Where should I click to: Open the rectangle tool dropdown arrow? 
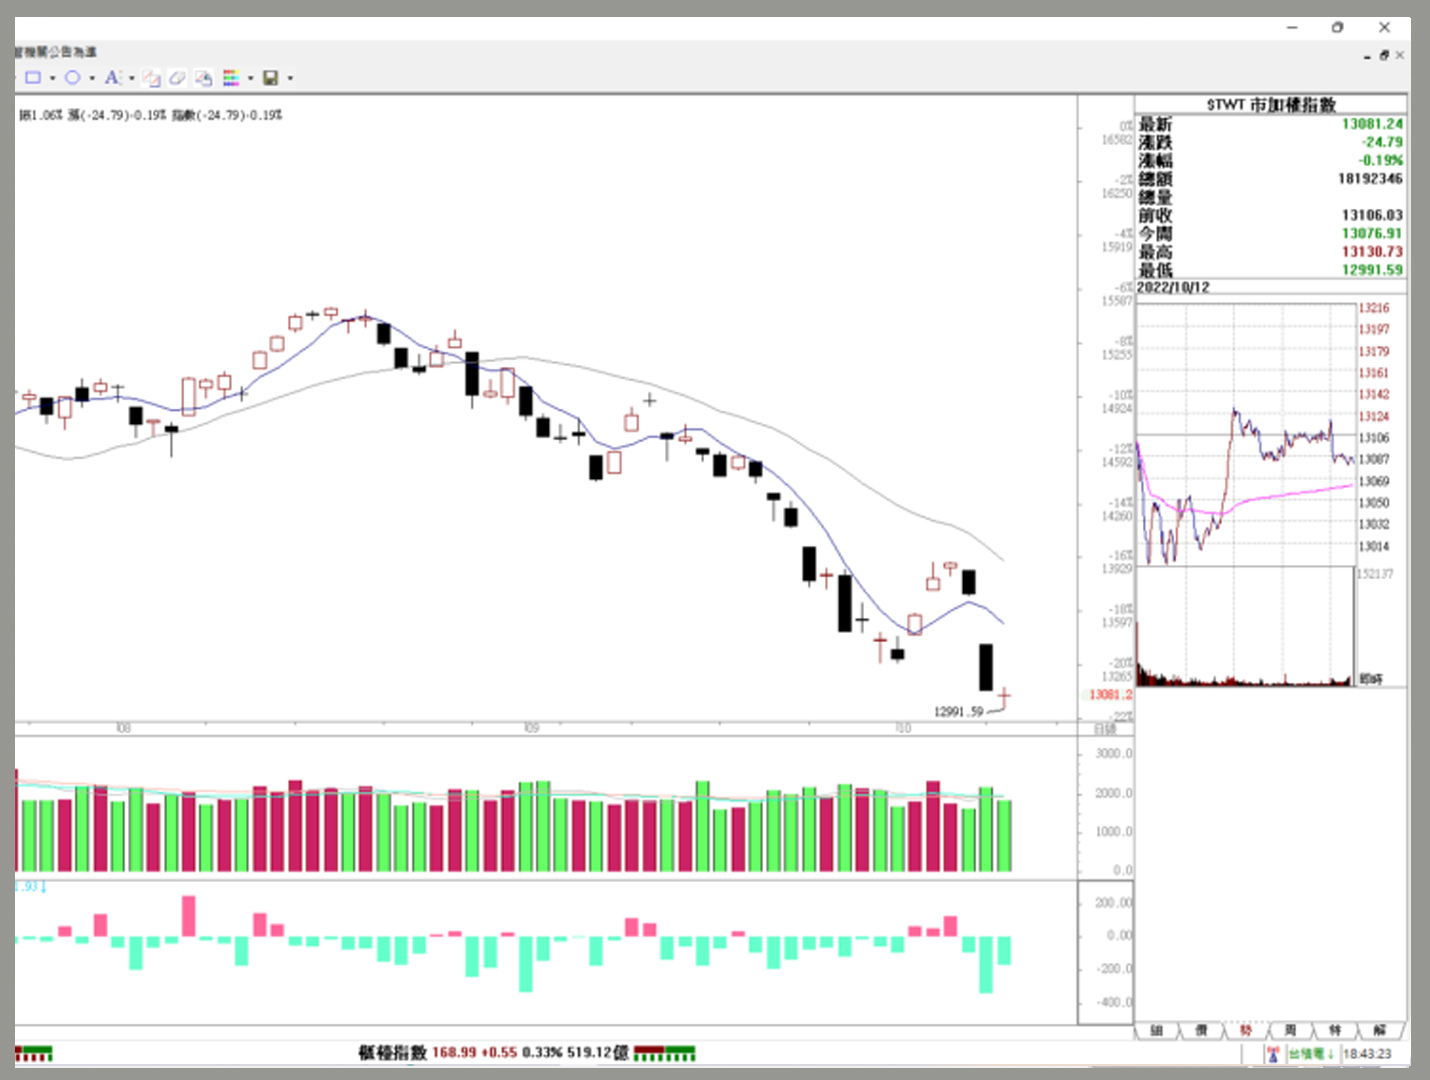52,78
